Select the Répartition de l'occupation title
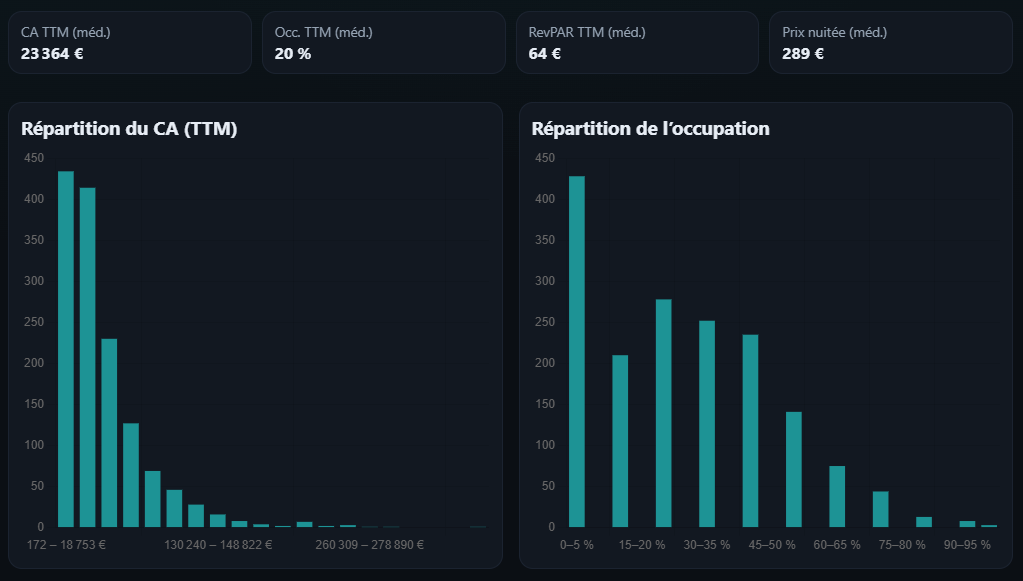Screen dimensions: 1023x581 click(x=651, y=128)
